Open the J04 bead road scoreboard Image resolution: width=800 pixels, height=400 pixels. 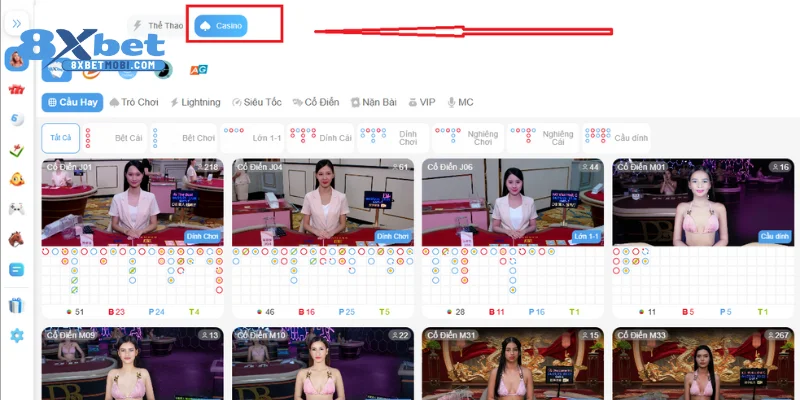323,276
